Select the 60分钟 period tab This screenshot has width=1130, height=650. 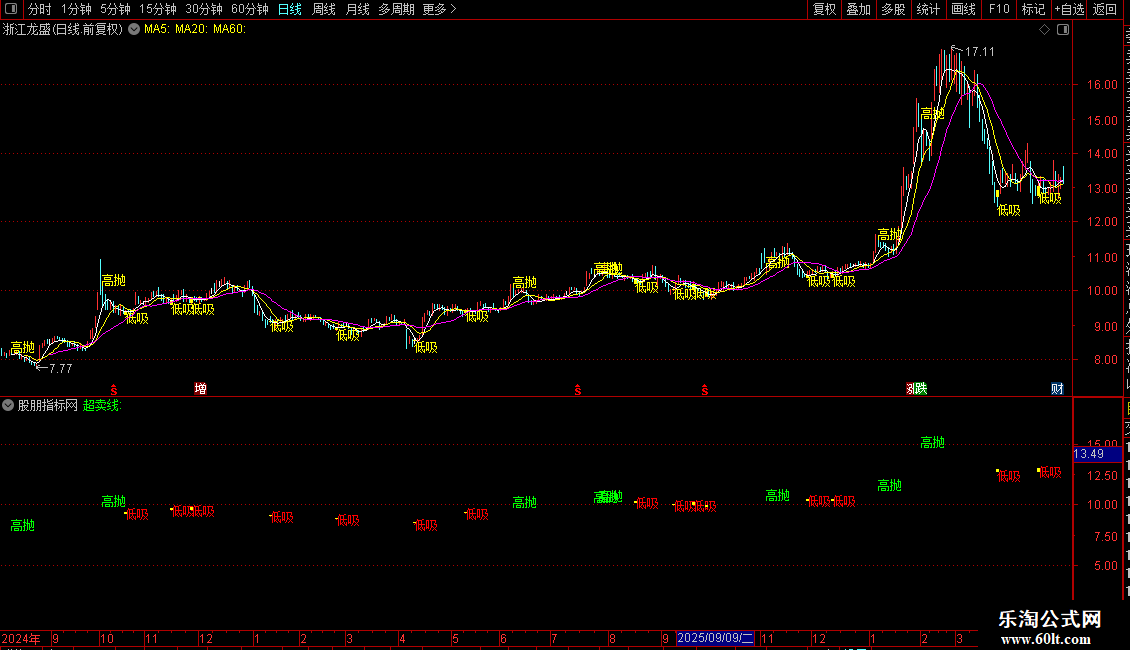[x=249, y=9]
